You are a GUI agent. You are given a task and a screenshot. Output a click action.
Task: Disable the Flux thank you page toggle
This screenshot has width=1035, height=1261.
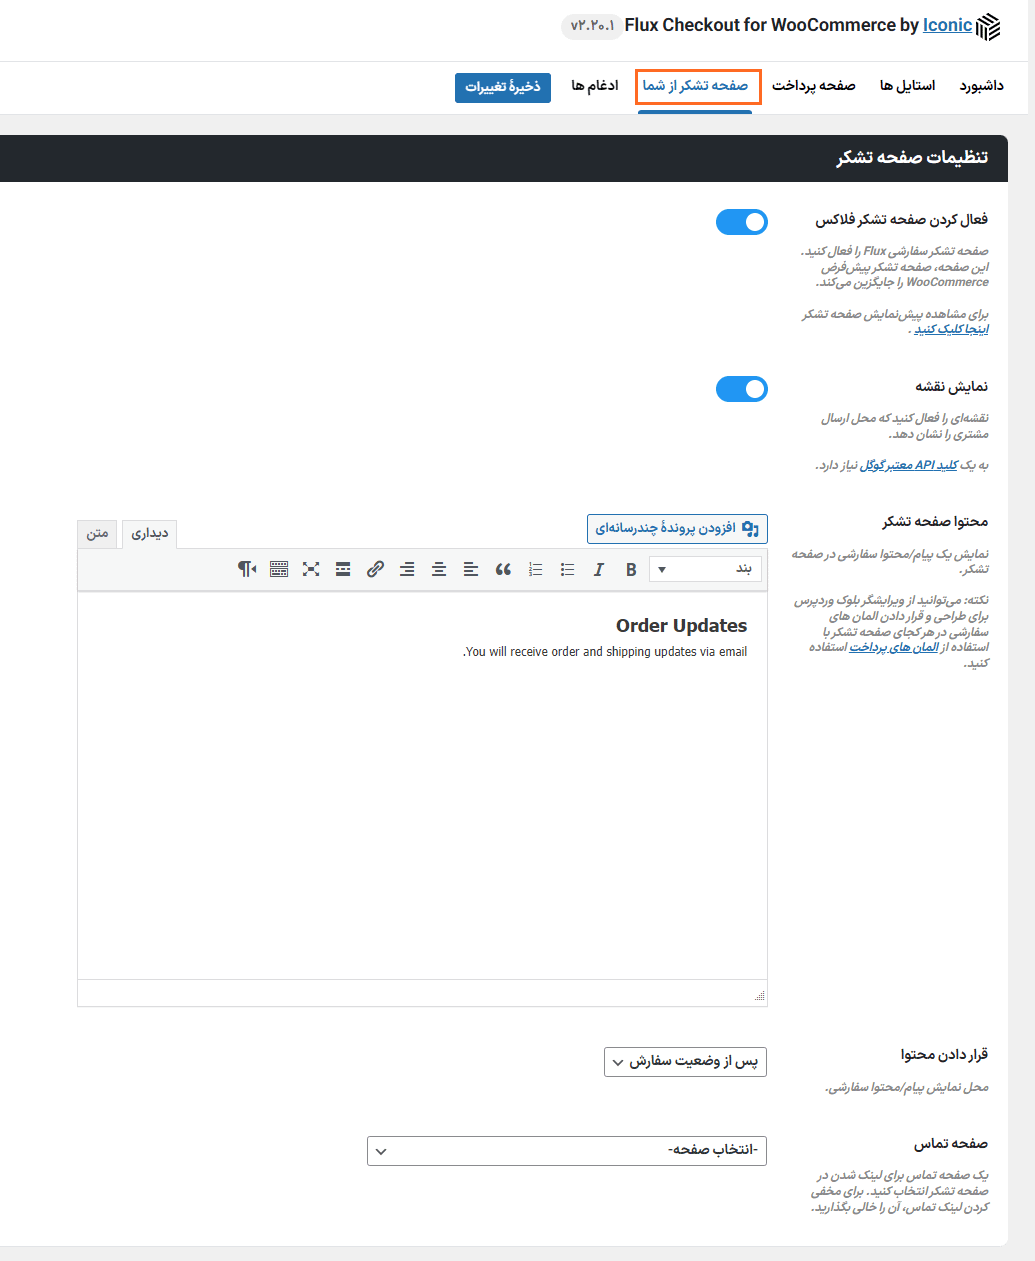point(741,222)
